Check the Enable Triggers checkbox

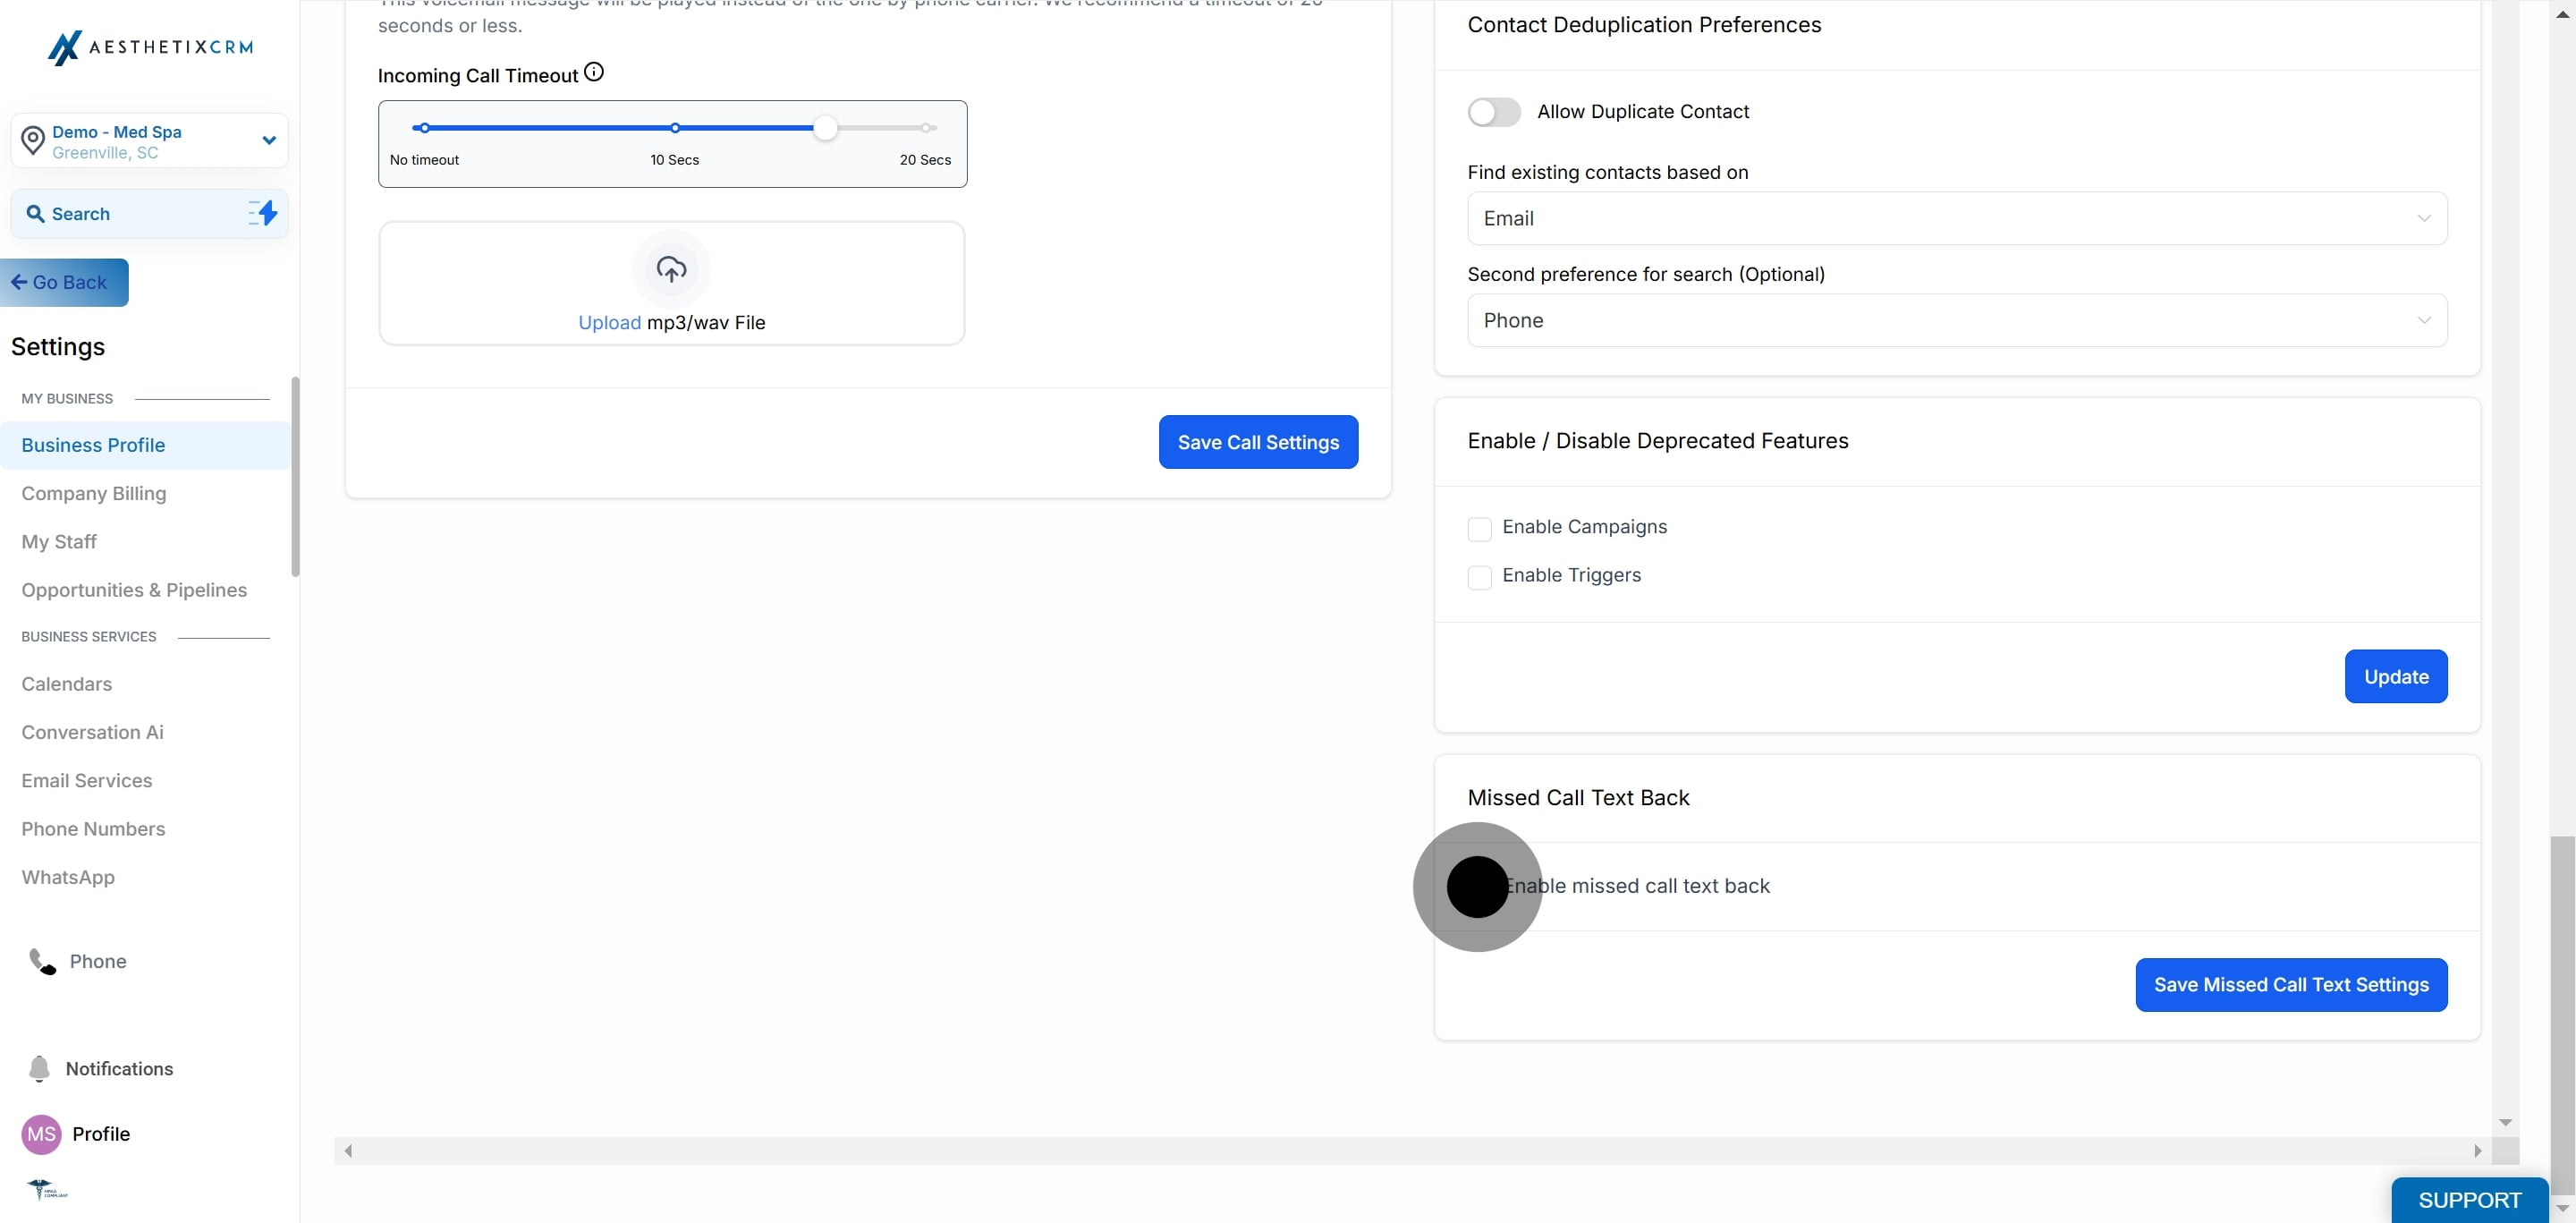pos(1479,577)
